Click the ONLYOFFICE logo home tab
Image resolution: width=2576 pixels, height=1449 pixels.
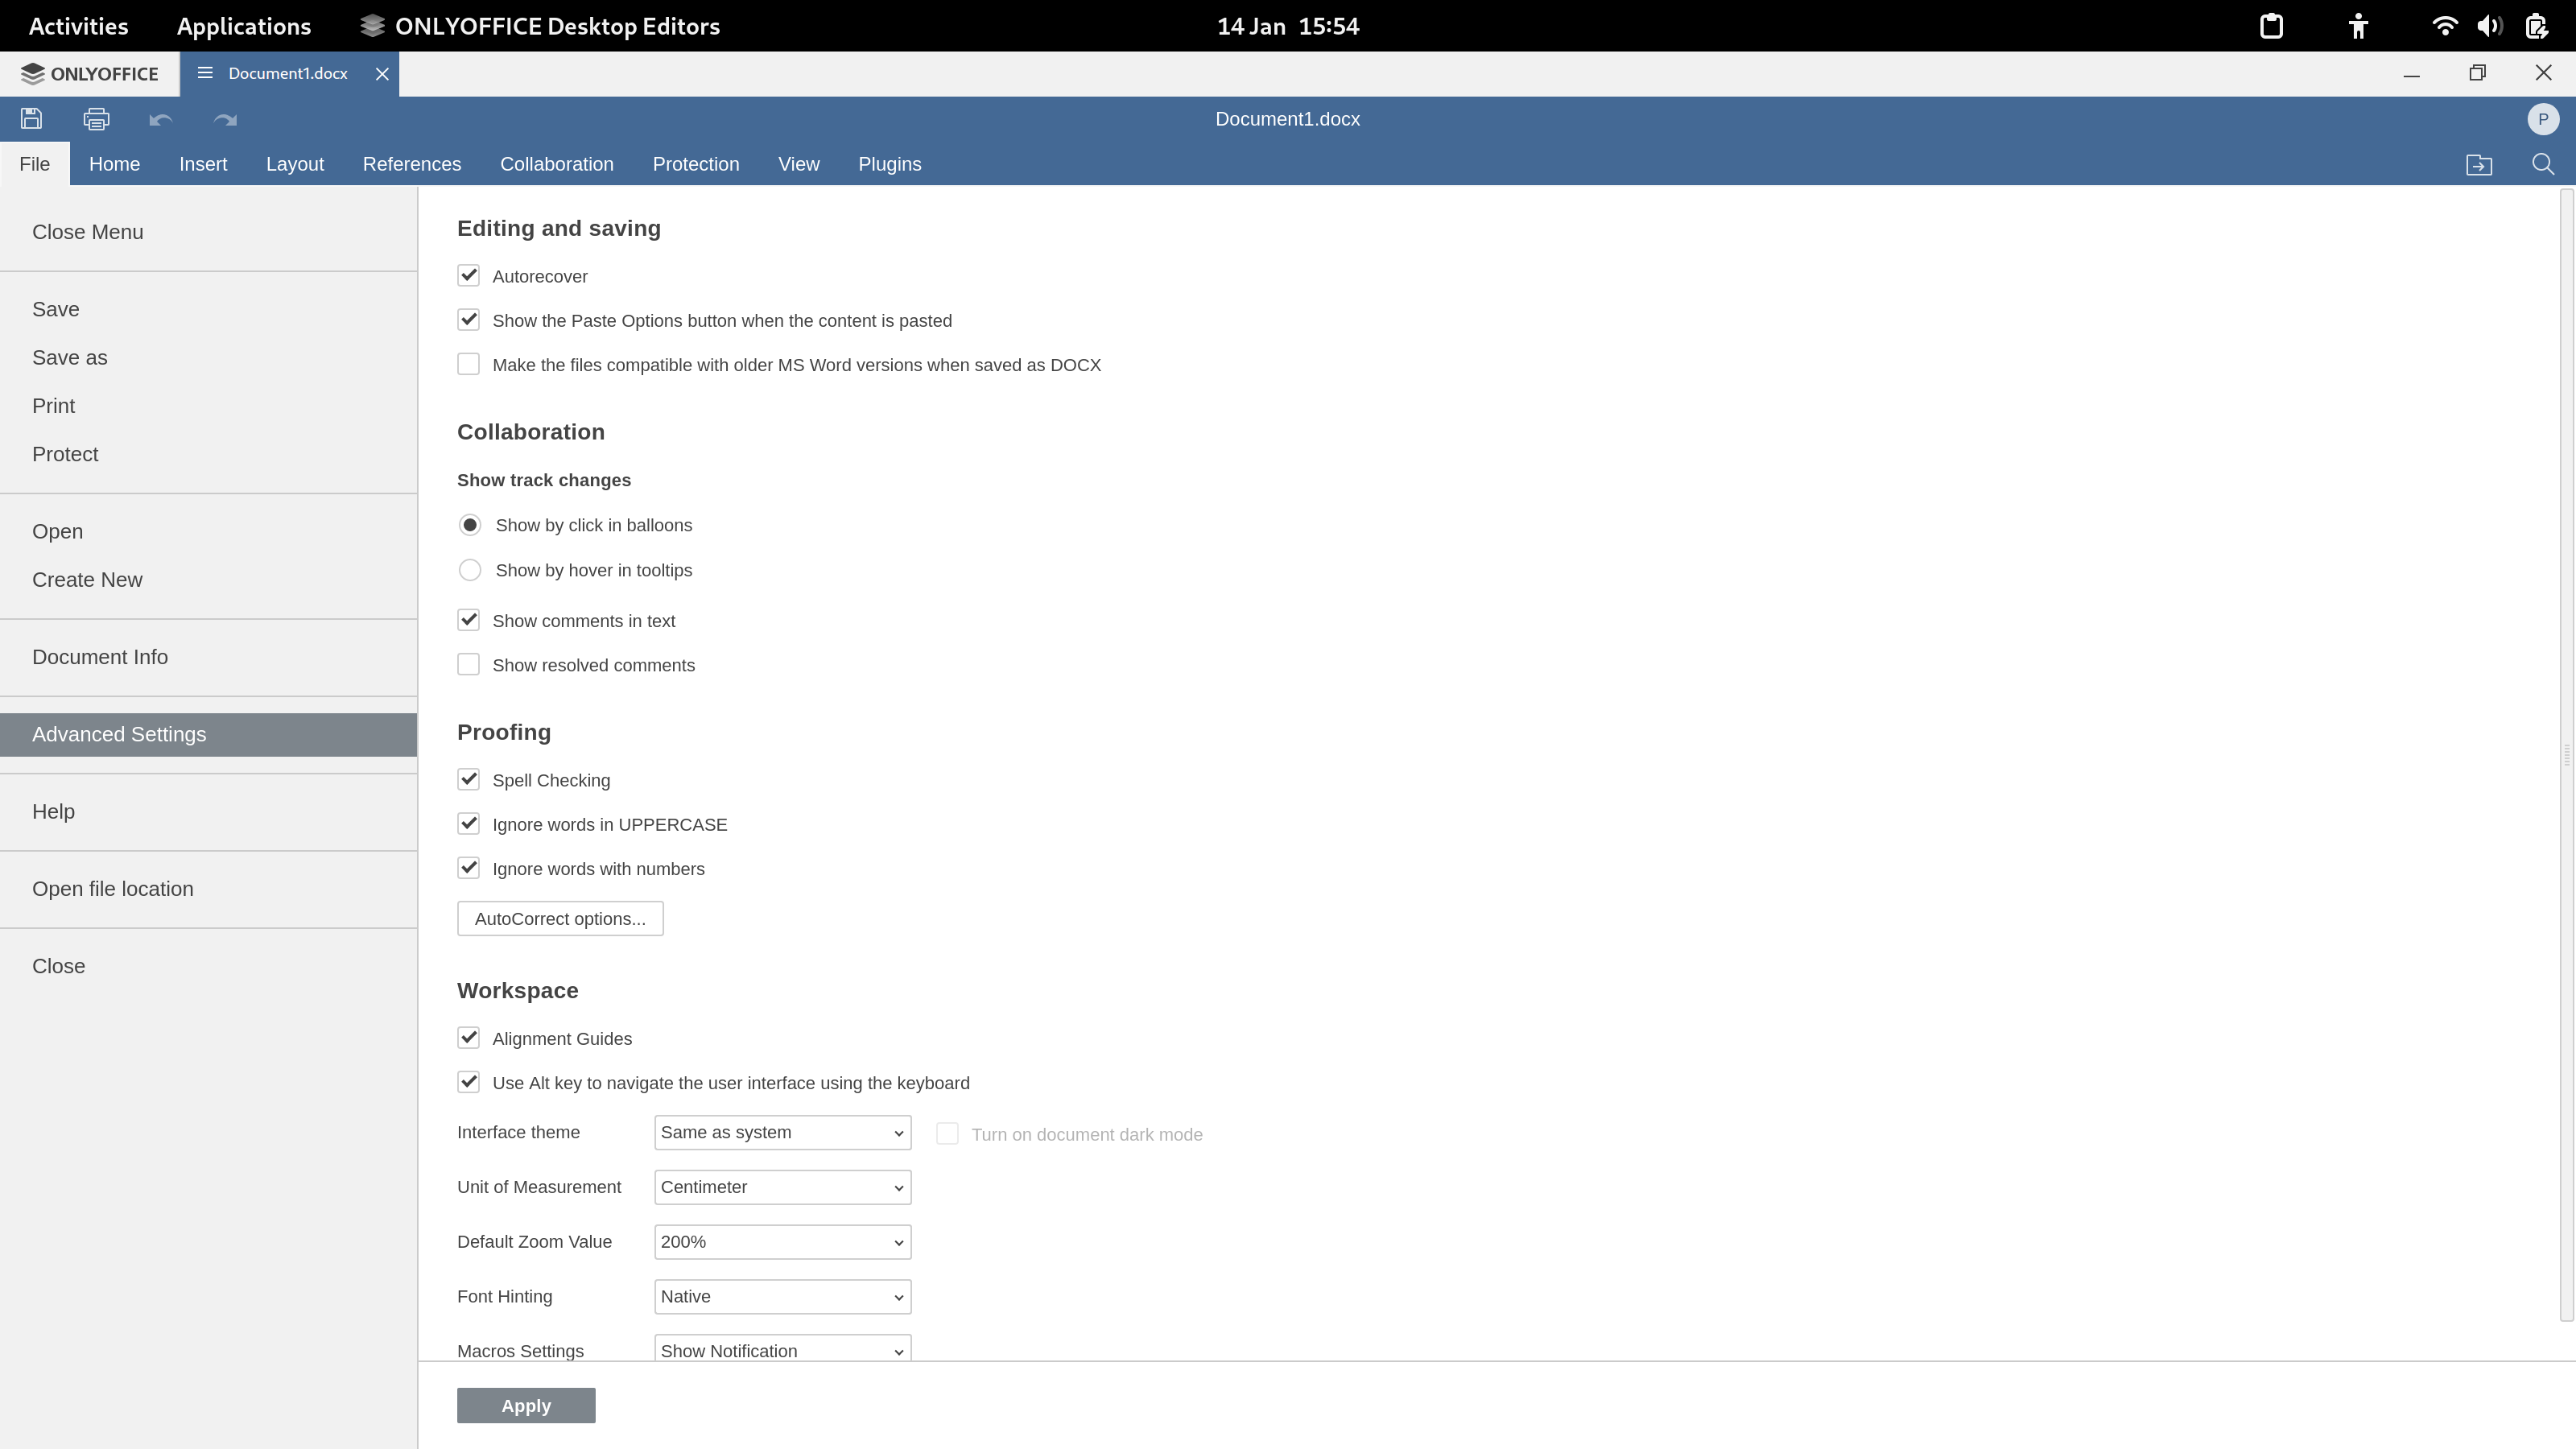(90, 74)
